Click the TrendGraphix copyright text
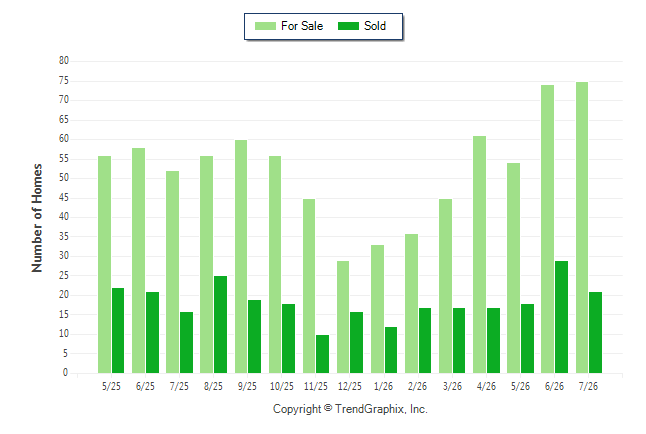Image resolution: width=646 pixels, height=434 pixels. point(350,409)
